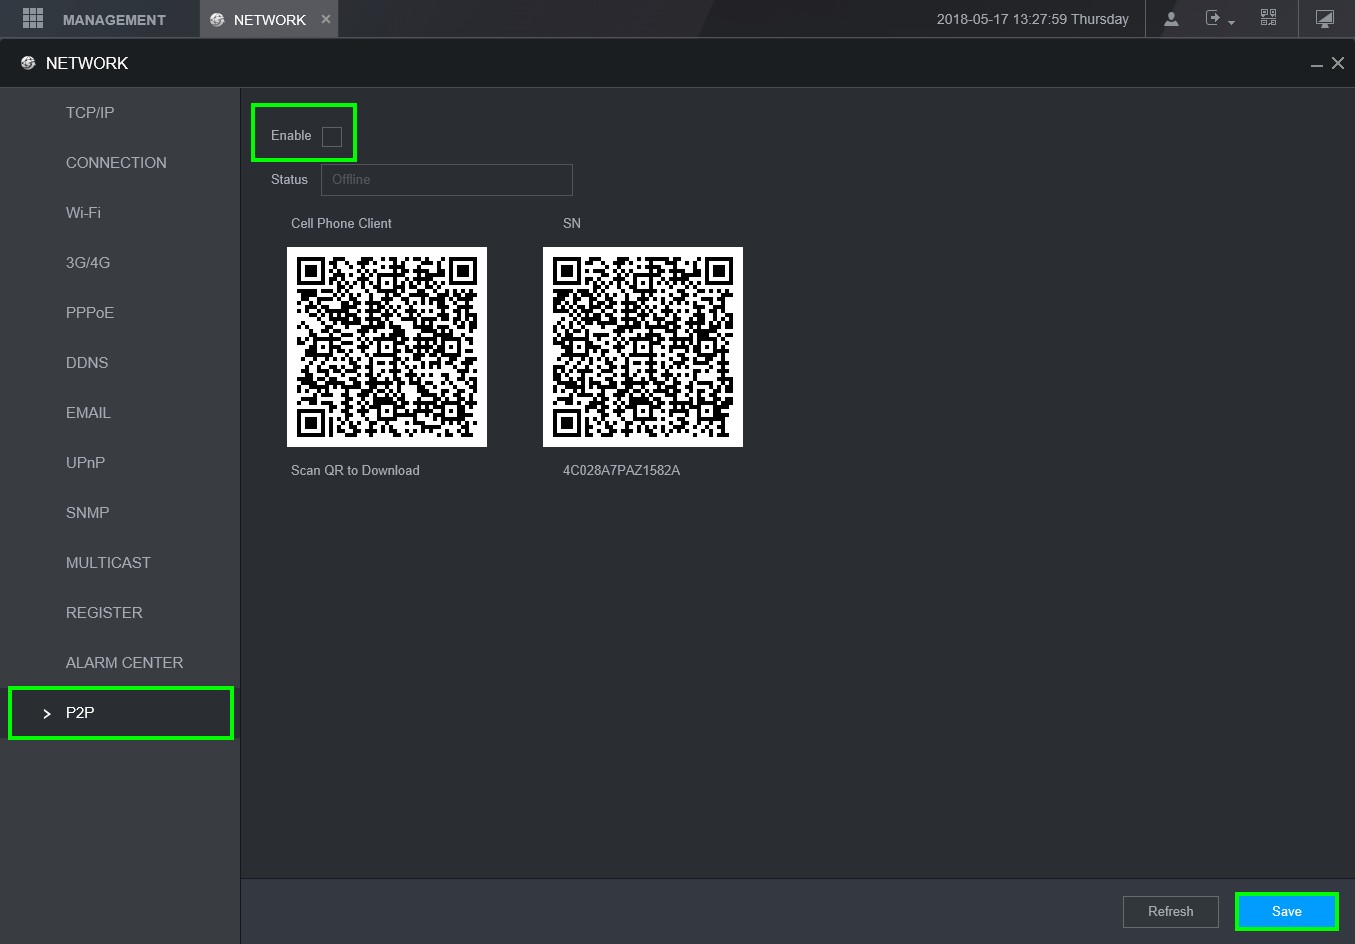Click the SN QR code image

(643, 347)
